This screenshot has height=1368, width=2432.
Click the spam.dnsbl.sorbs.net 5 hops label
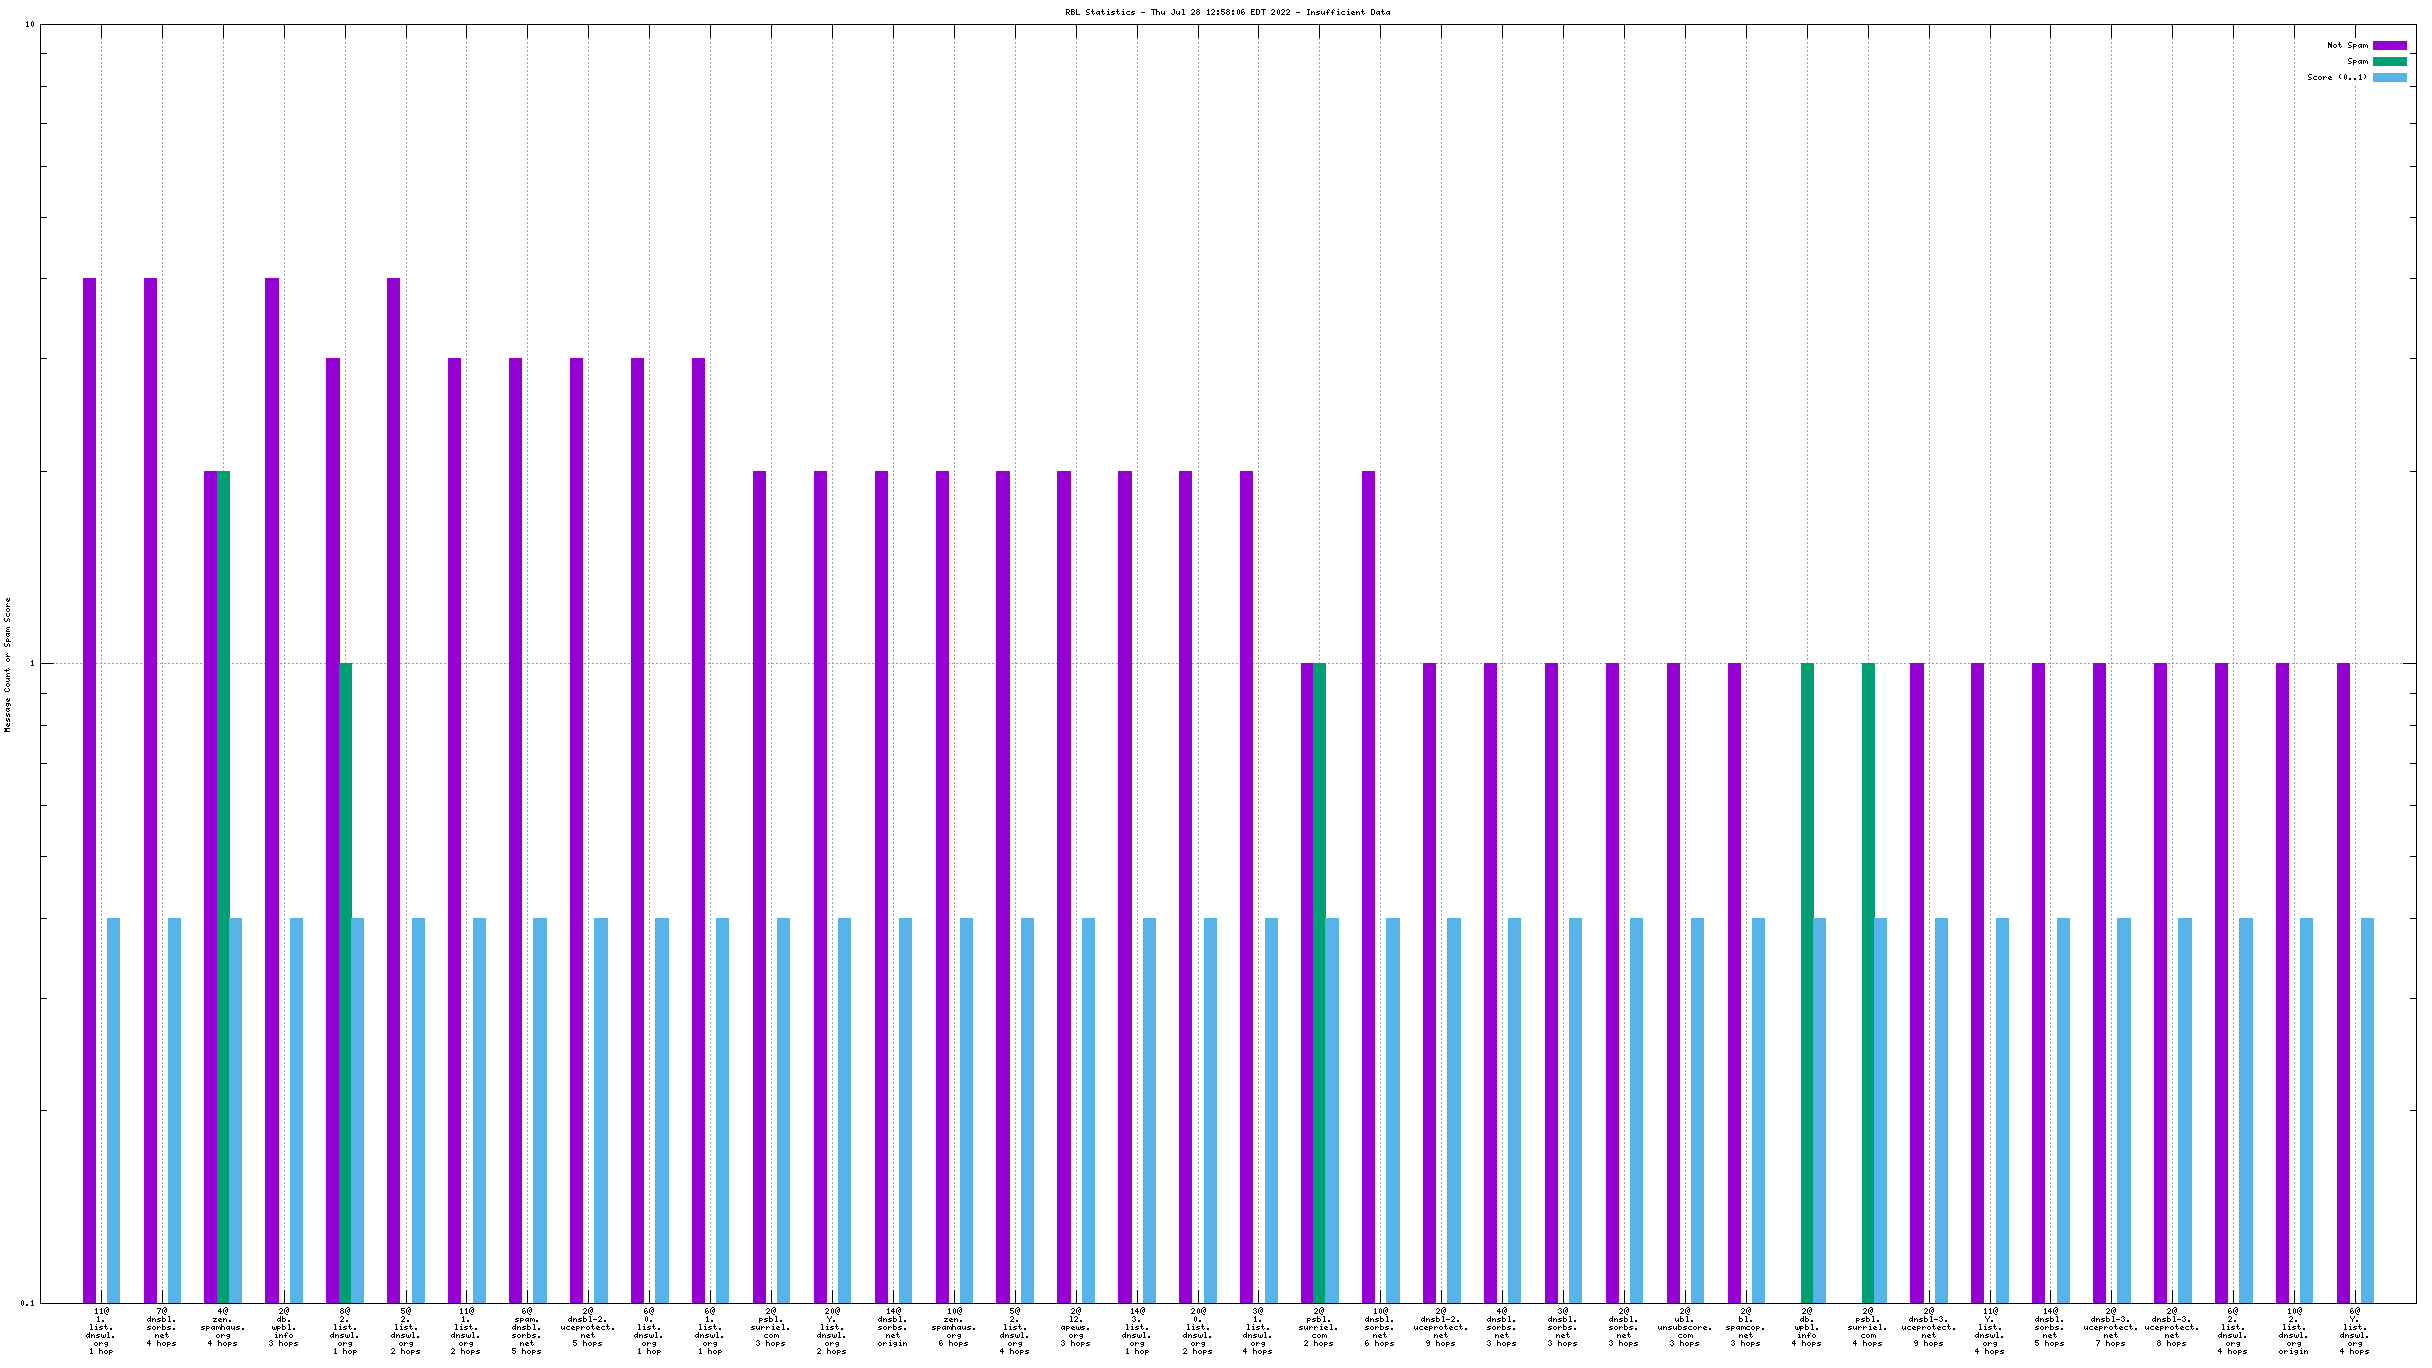527,1331
